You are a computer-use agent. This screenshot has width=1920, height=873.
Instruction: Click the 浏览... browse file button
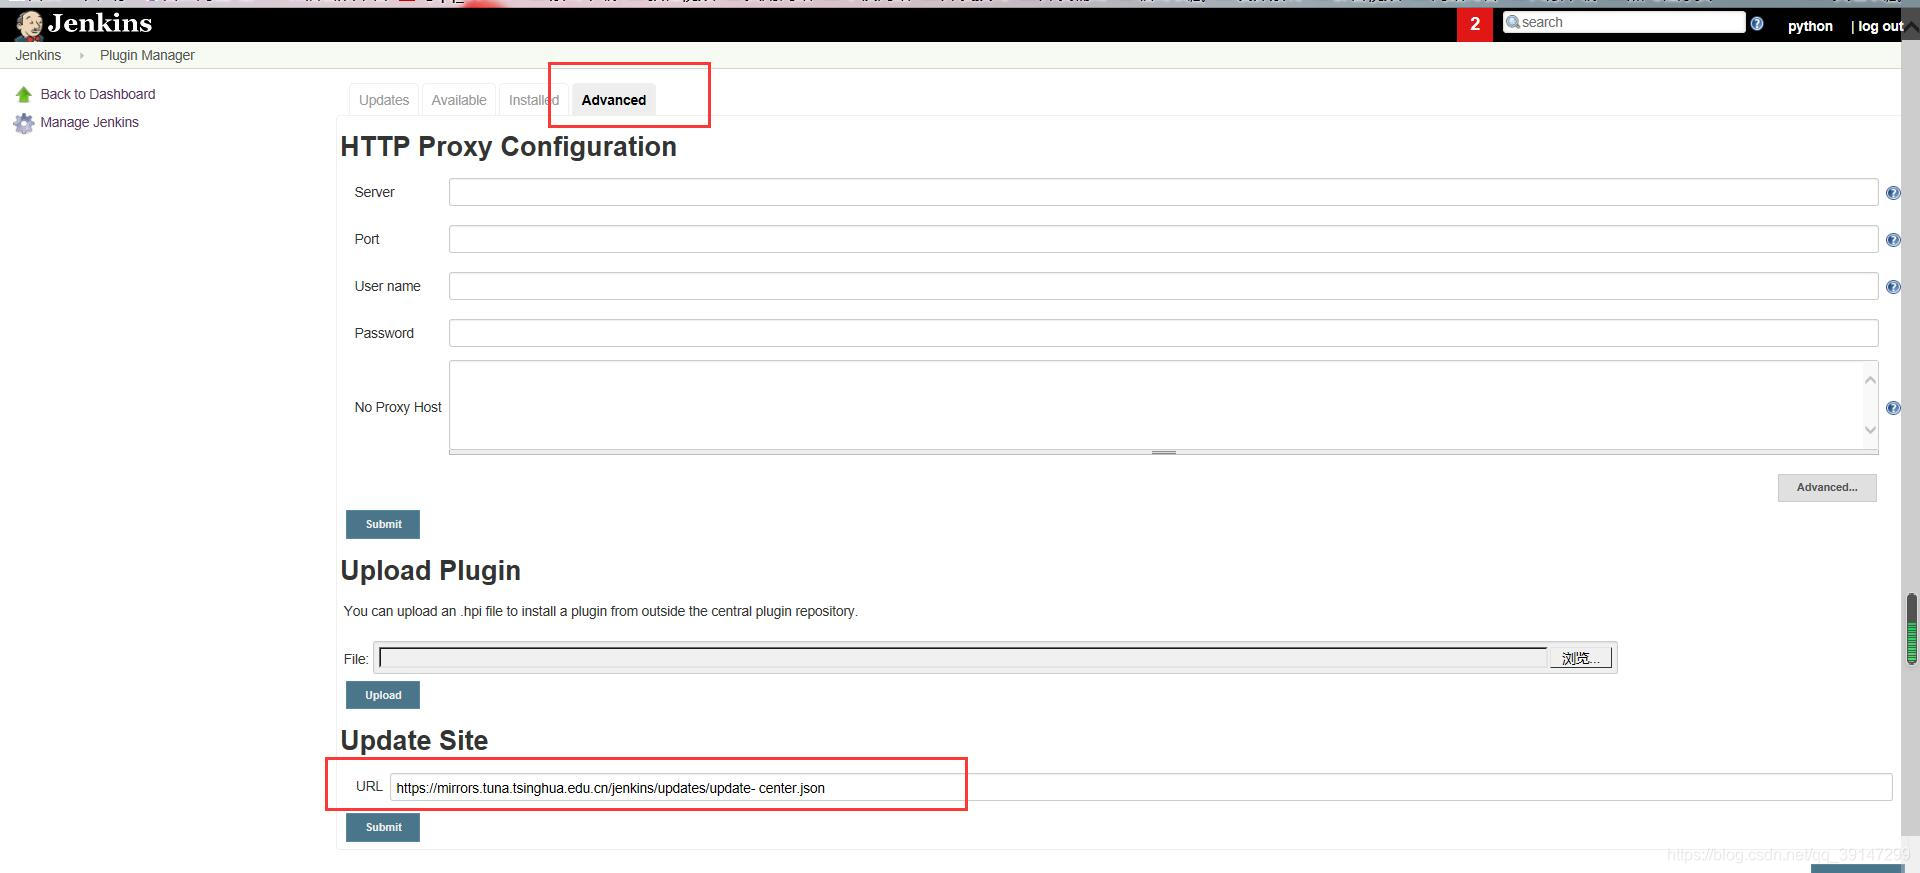[x=1580, y=658]
